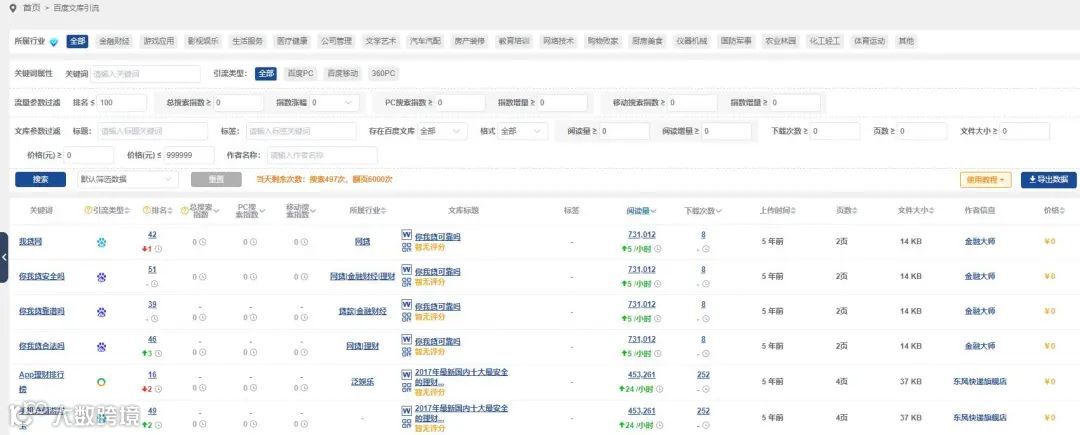
Task: Filter by 网络技术 industry tab
Action: (x=559, y=41)
